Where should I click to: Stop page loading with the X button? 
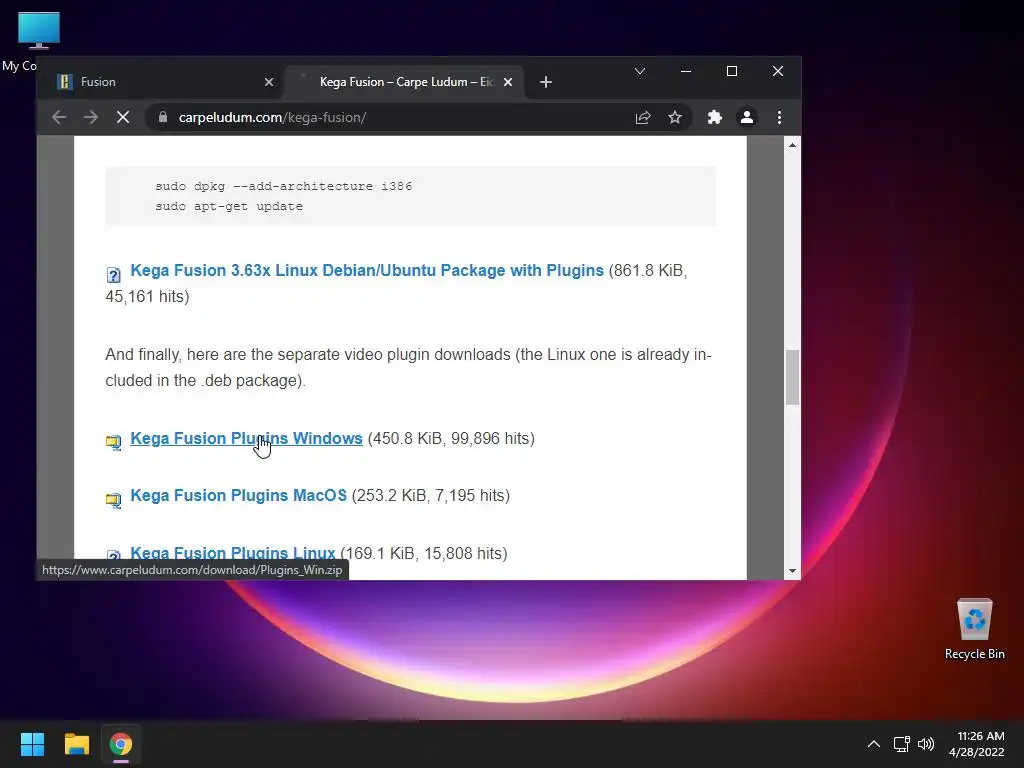click(x=123, y=118)
